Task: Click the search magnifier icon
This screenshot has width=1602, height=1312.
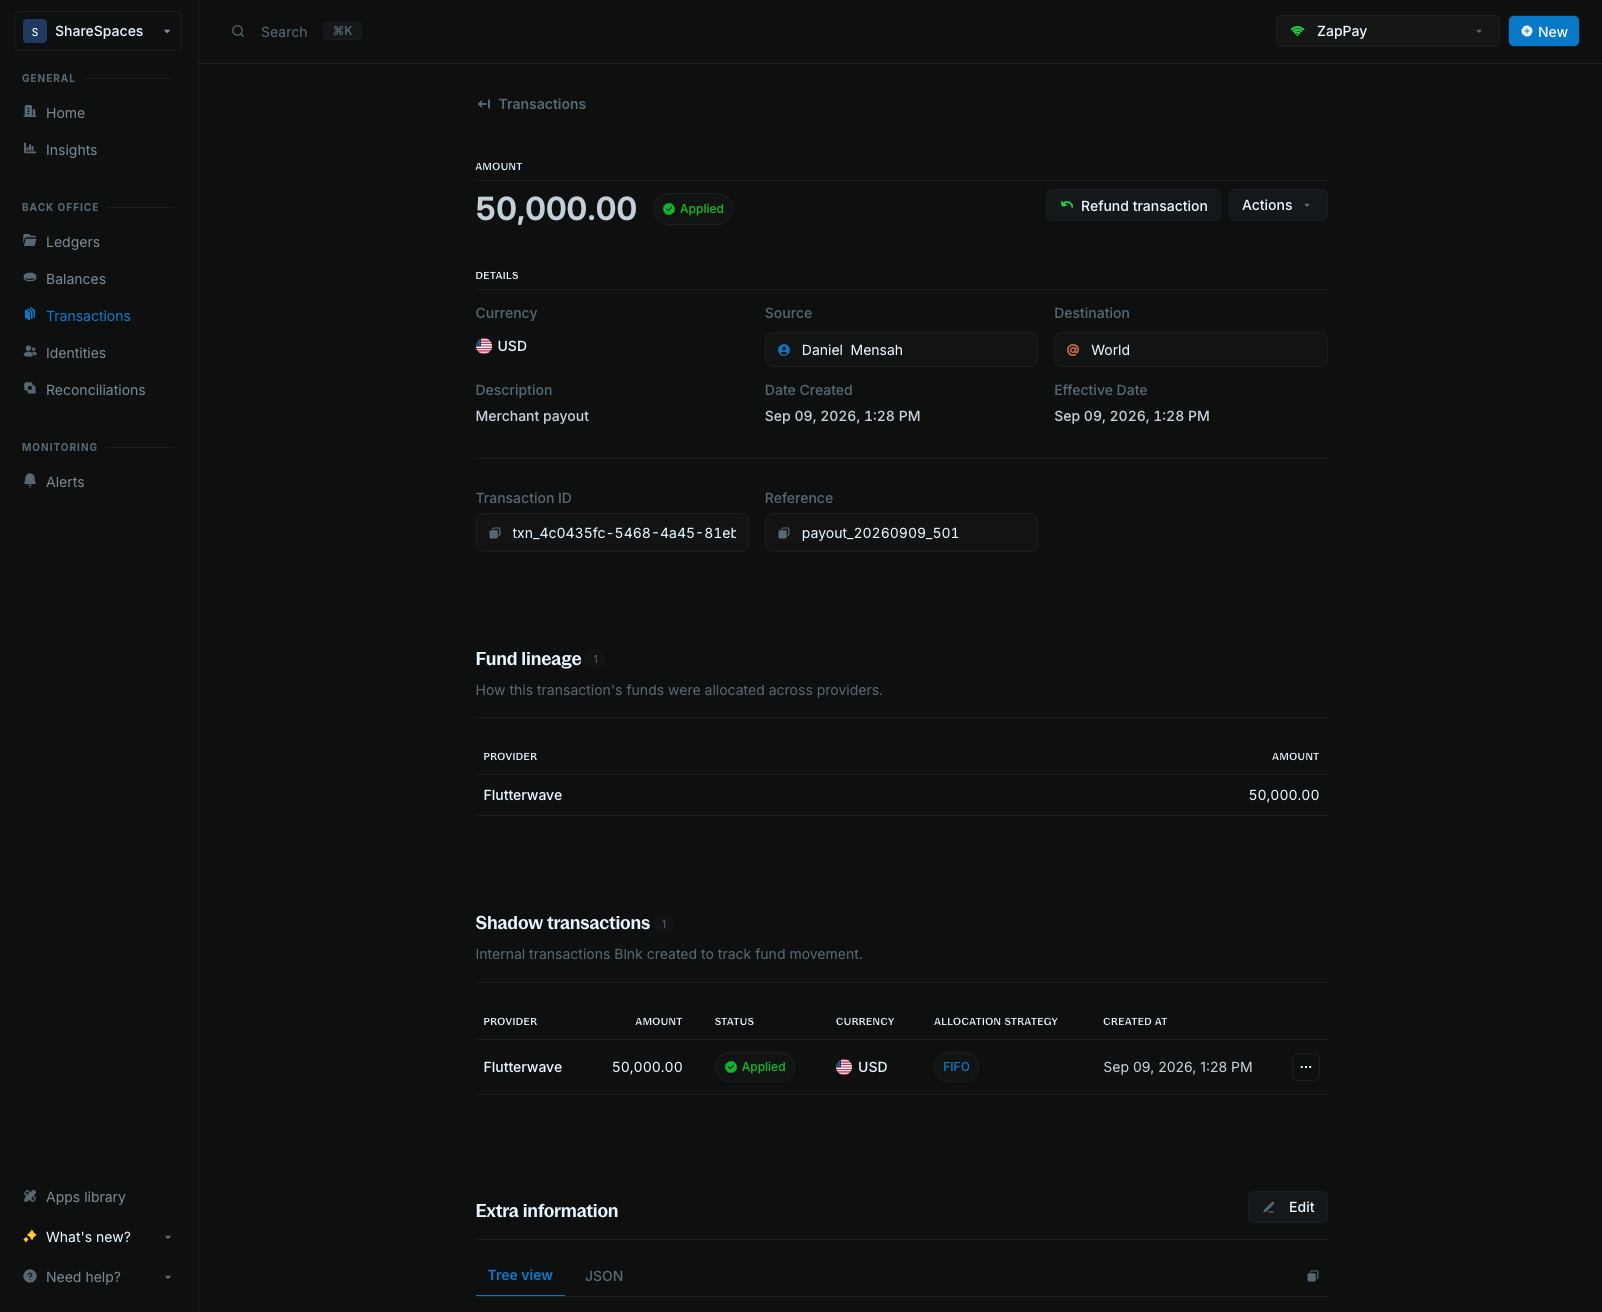Action: [x=238, y=31]
